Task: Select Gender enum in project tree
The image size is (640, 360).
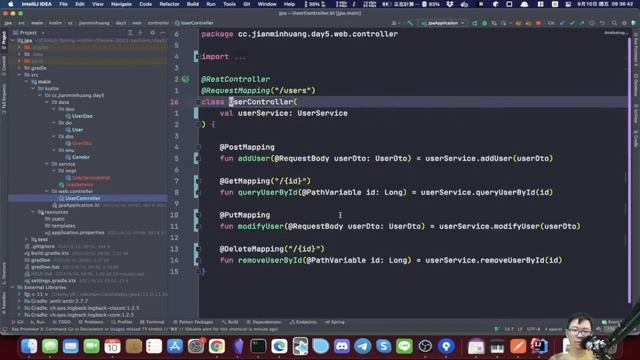Action: (78, 157)
